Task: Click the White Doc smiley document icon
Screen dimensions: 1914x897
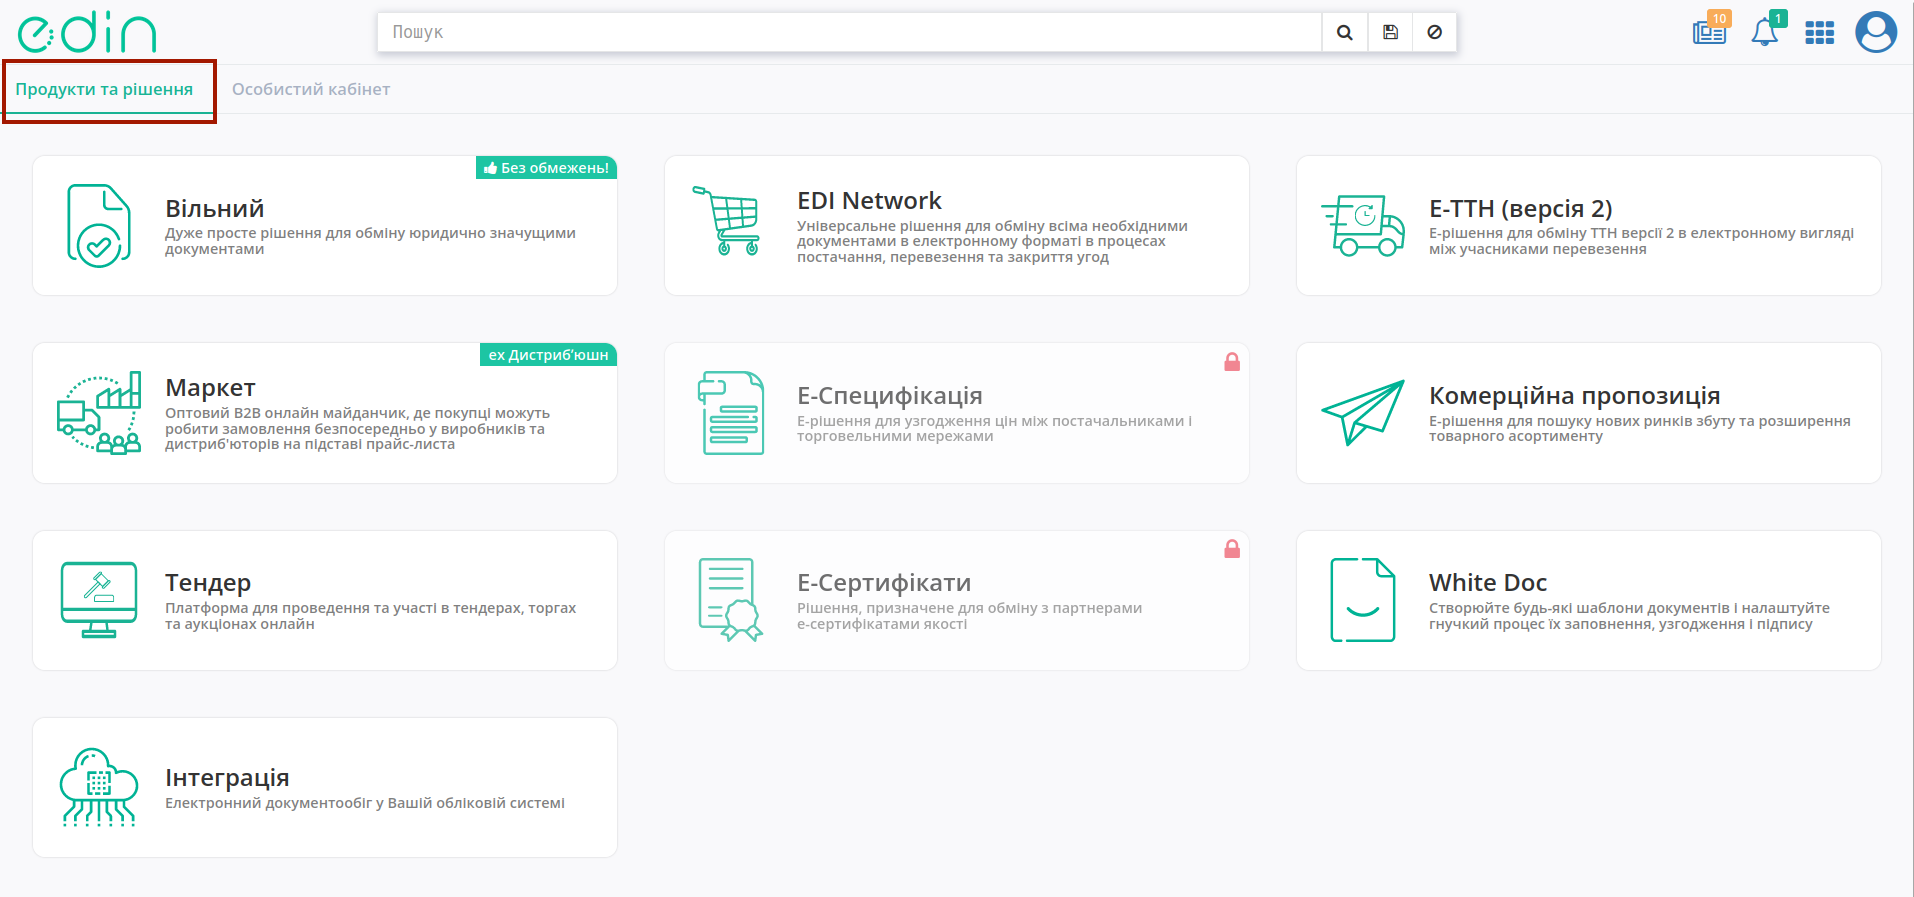Action: 1363,600
